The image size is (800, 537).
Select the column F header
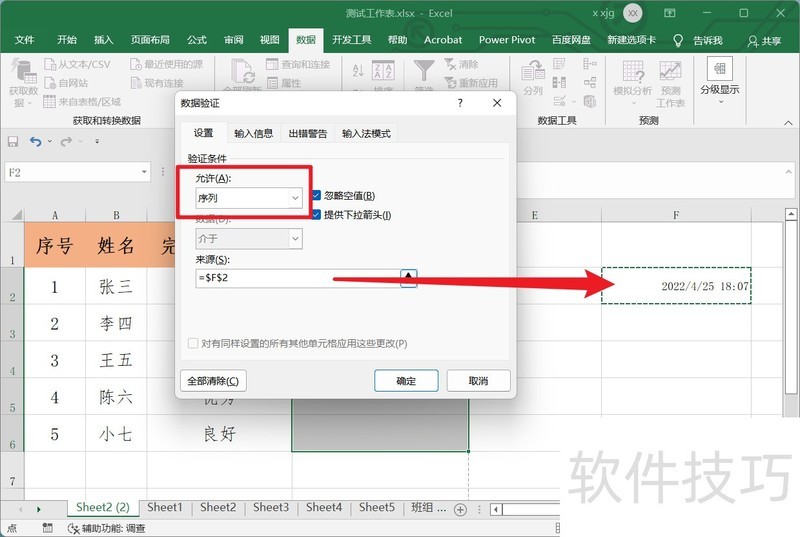click(x=676, y=215)
